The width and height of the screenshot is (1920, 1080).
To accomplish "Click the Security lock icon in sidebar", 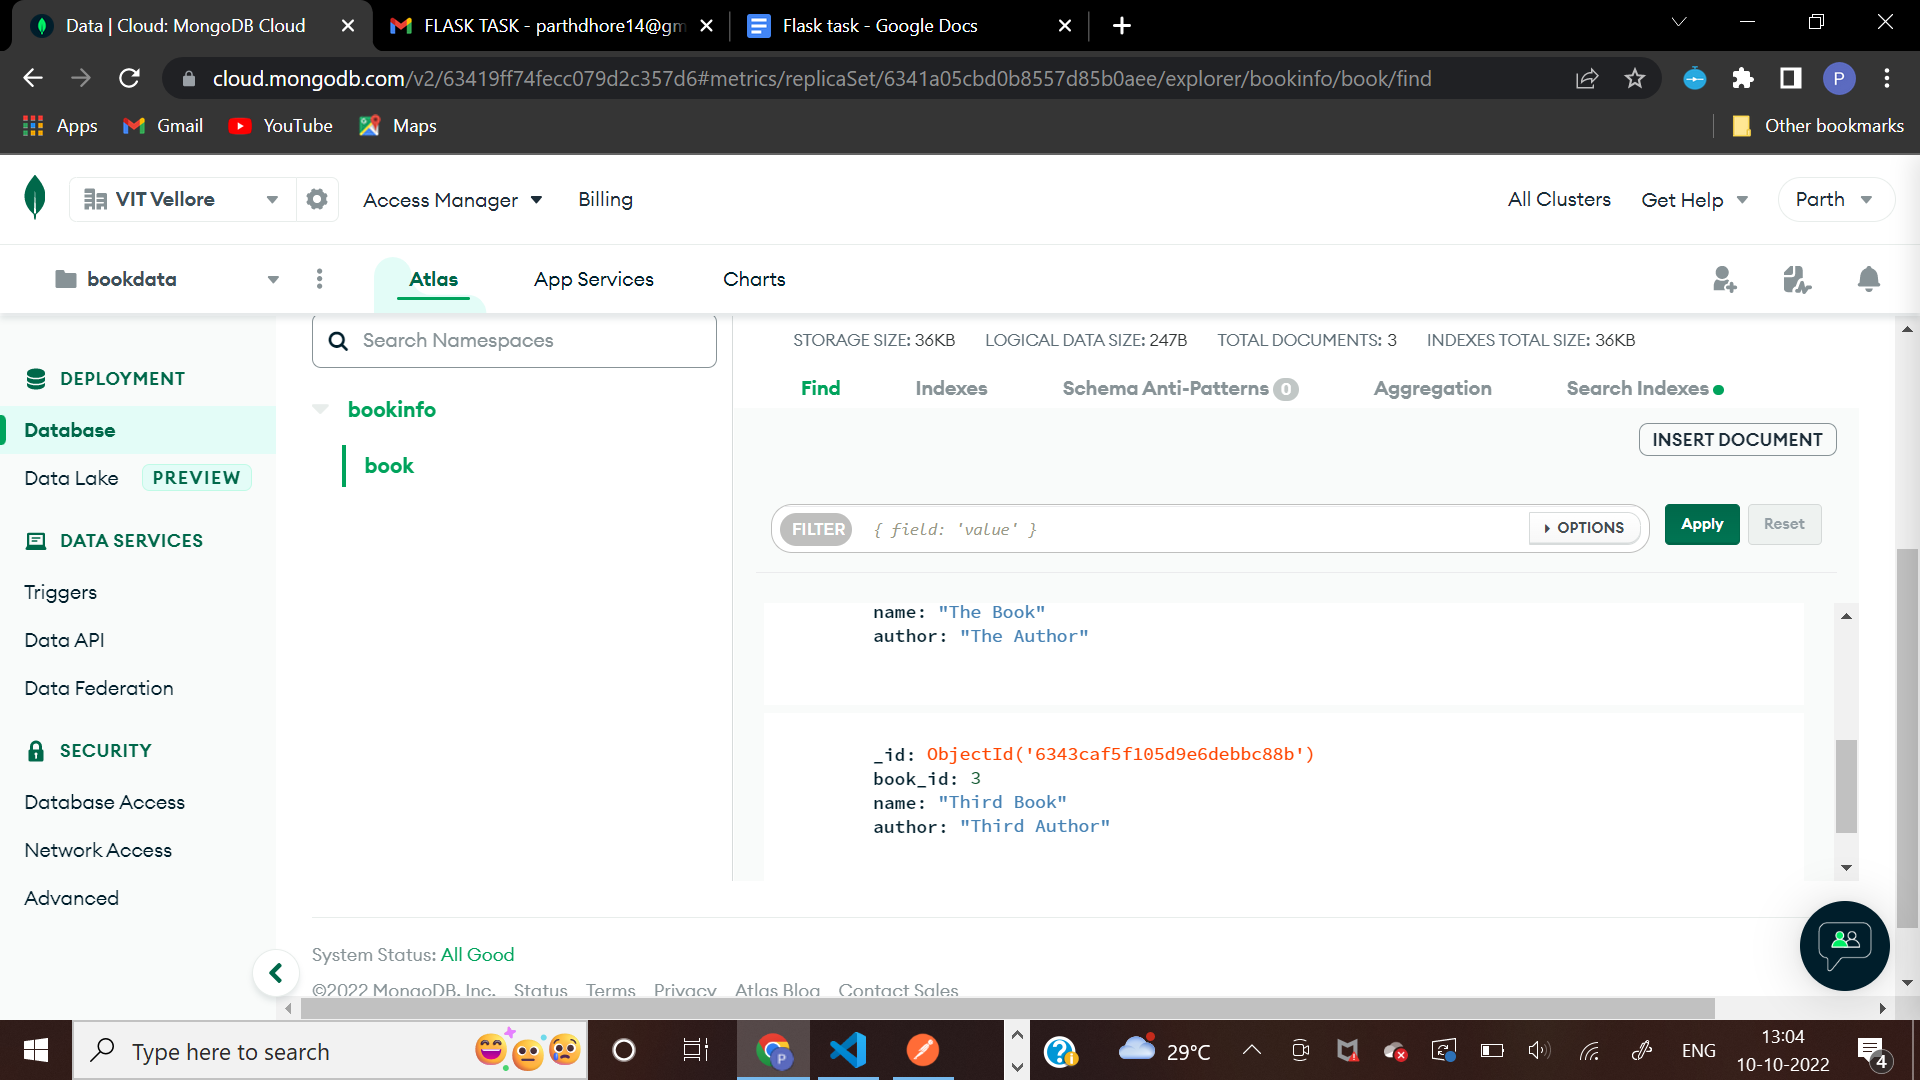I will [x=37, y=750].
